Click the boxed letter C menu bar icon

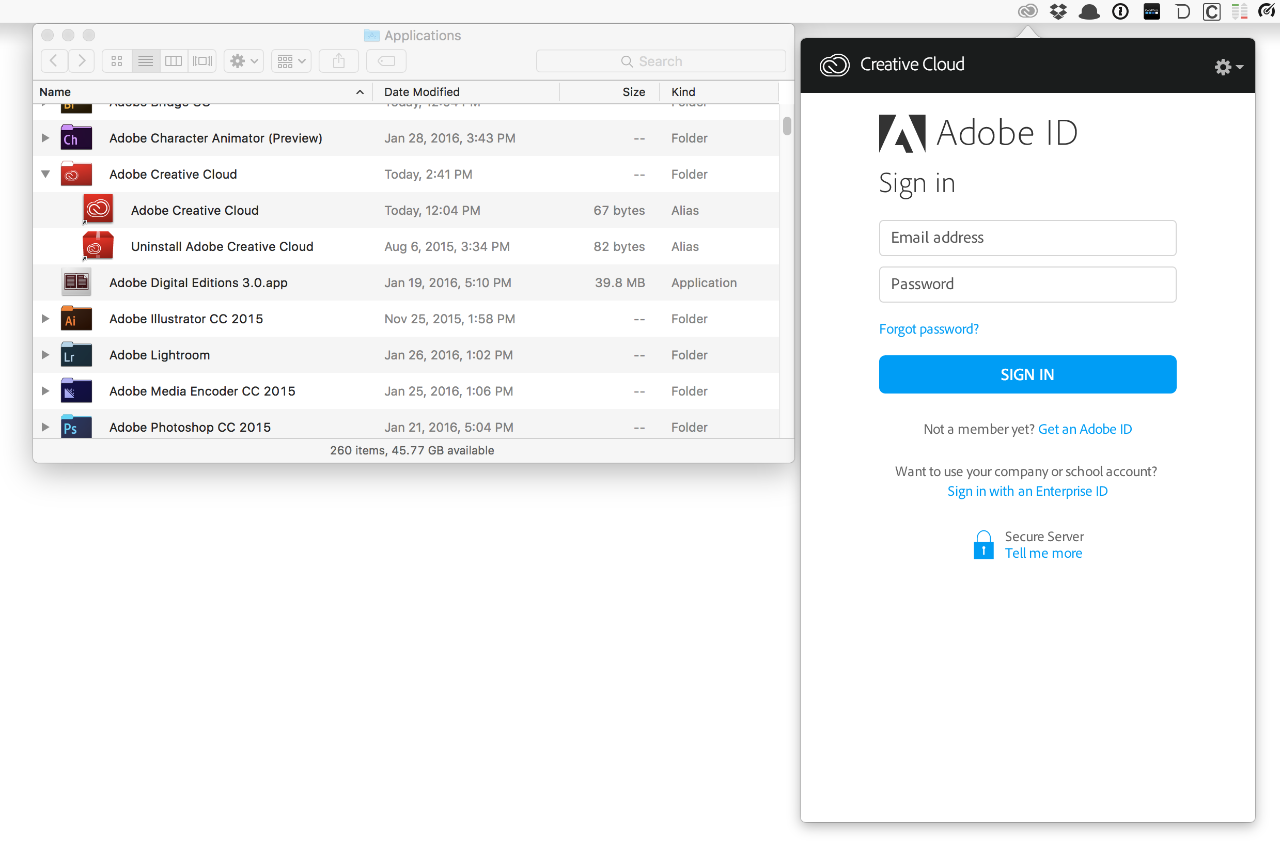tap(1211, 12)
